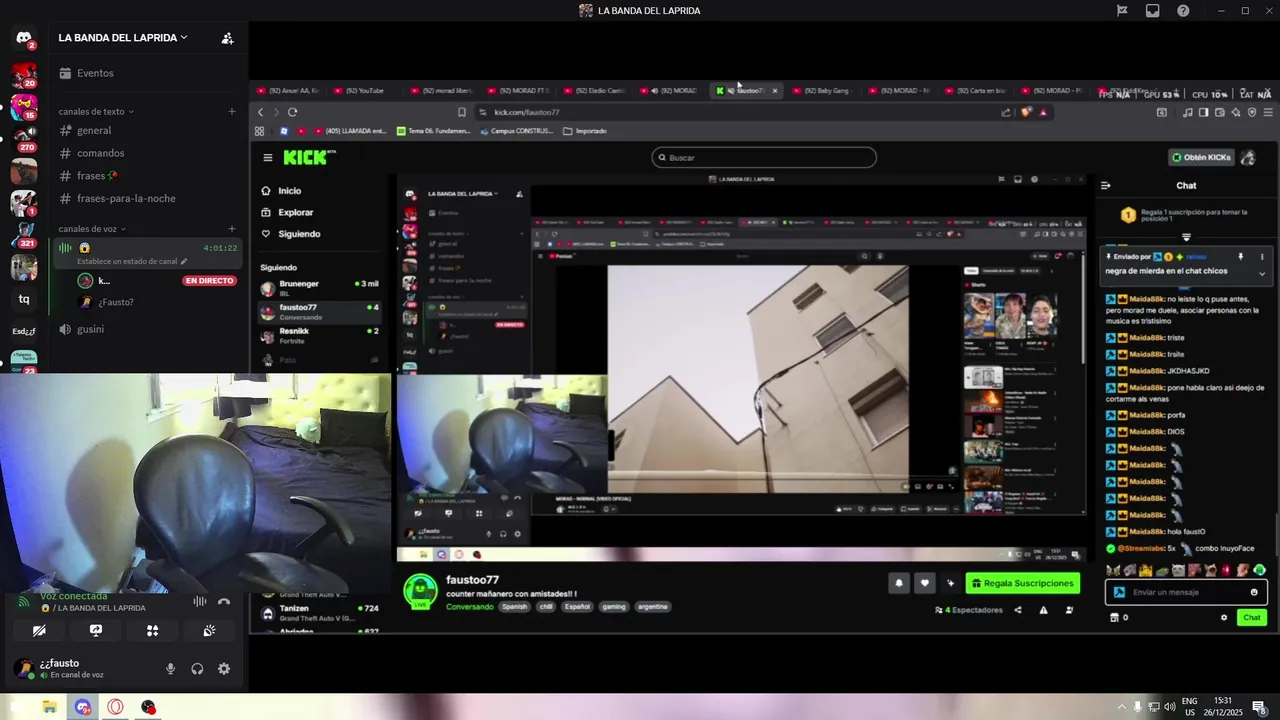
Task: Open Kick chat settings gear
Action: (x=1224, y=618)
